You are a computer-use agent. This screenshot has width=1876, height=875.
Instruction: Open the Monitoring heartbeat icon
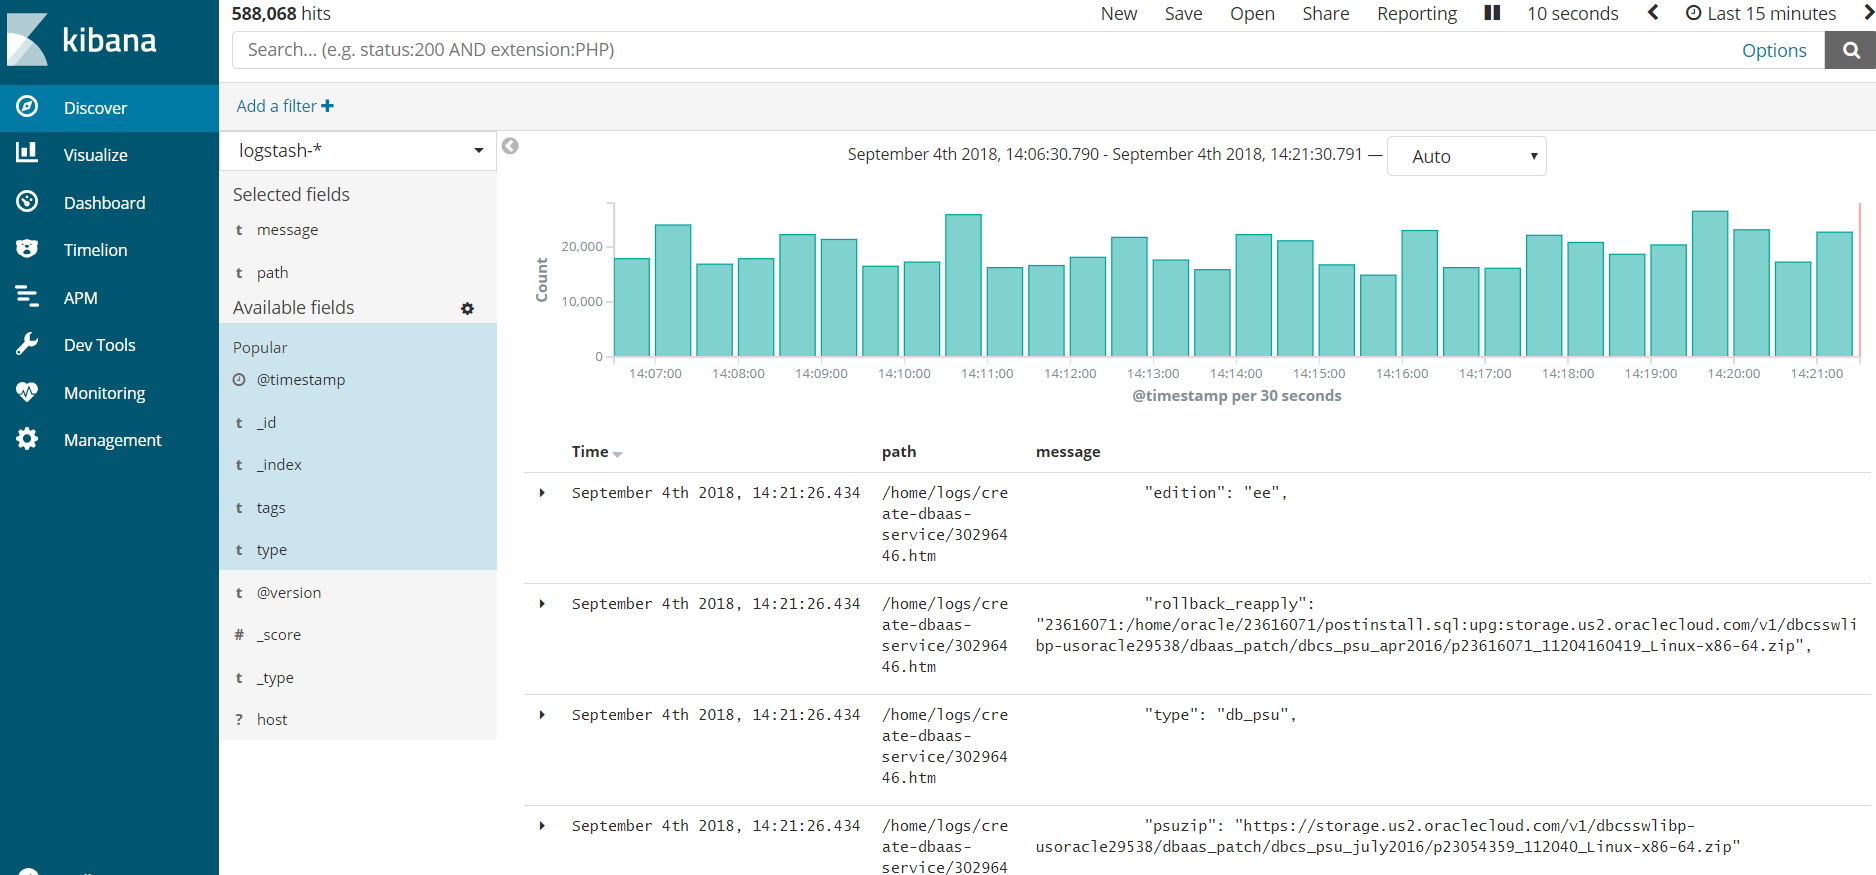[x=27, y=392]
